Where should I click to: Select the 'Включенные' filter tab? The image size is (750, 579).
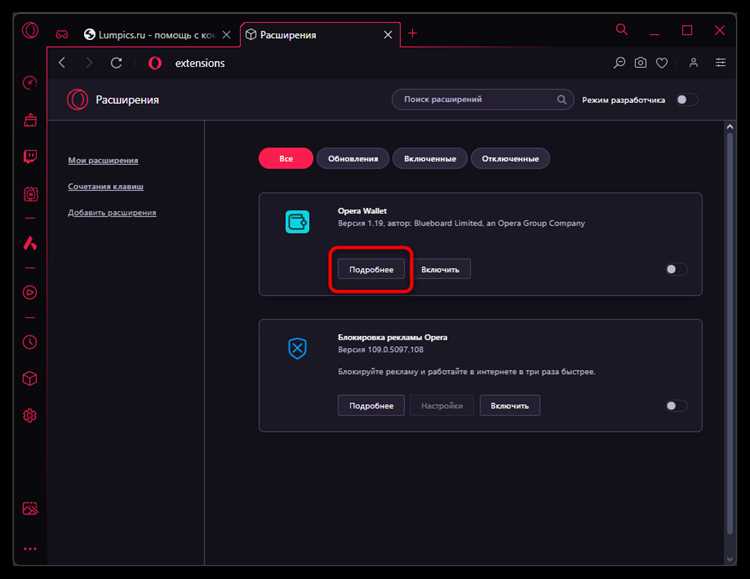click(x=430, y=158)
